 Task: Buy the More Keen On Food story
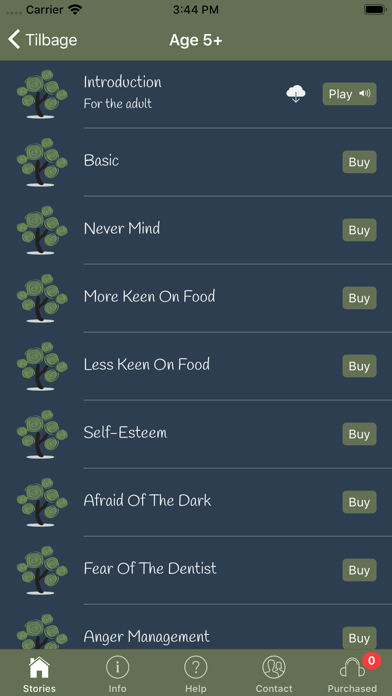359,298
